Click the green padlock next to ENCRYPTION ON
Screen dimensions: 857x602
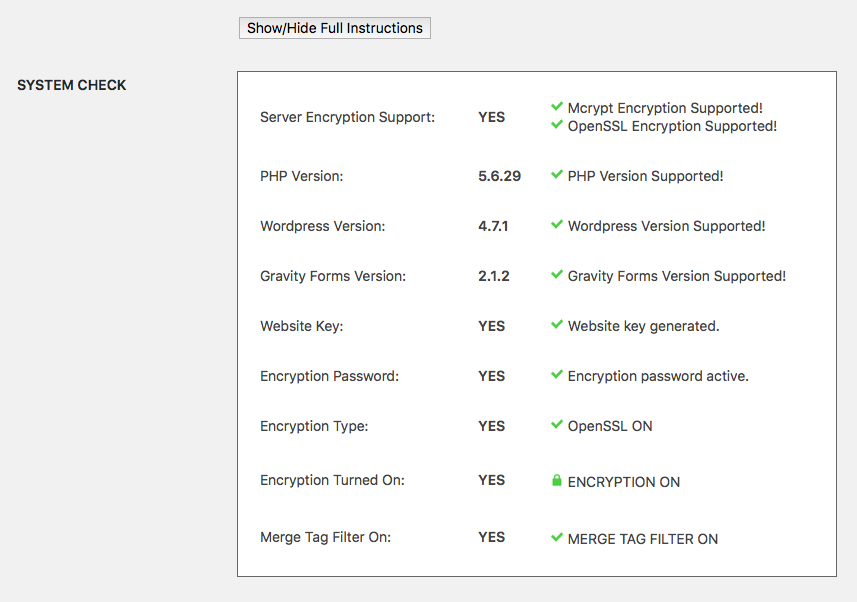click(x=557, y=480)
